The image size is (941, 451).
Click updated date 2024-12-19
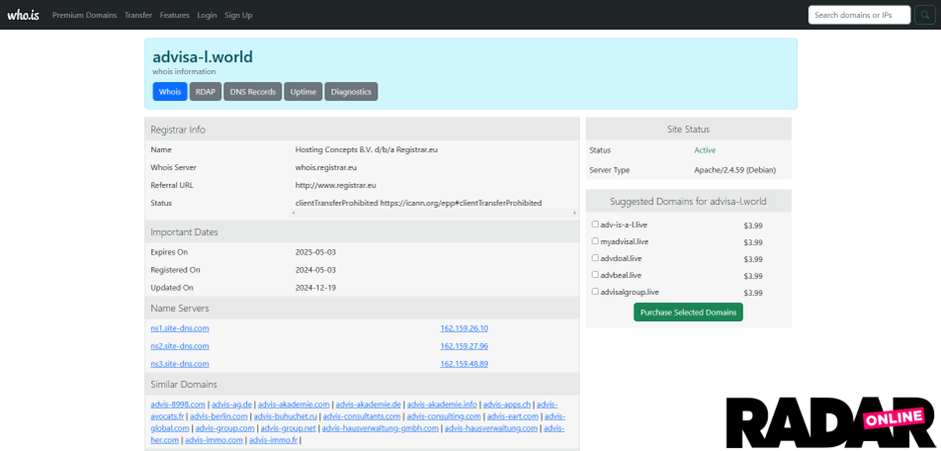click(316, 288)
